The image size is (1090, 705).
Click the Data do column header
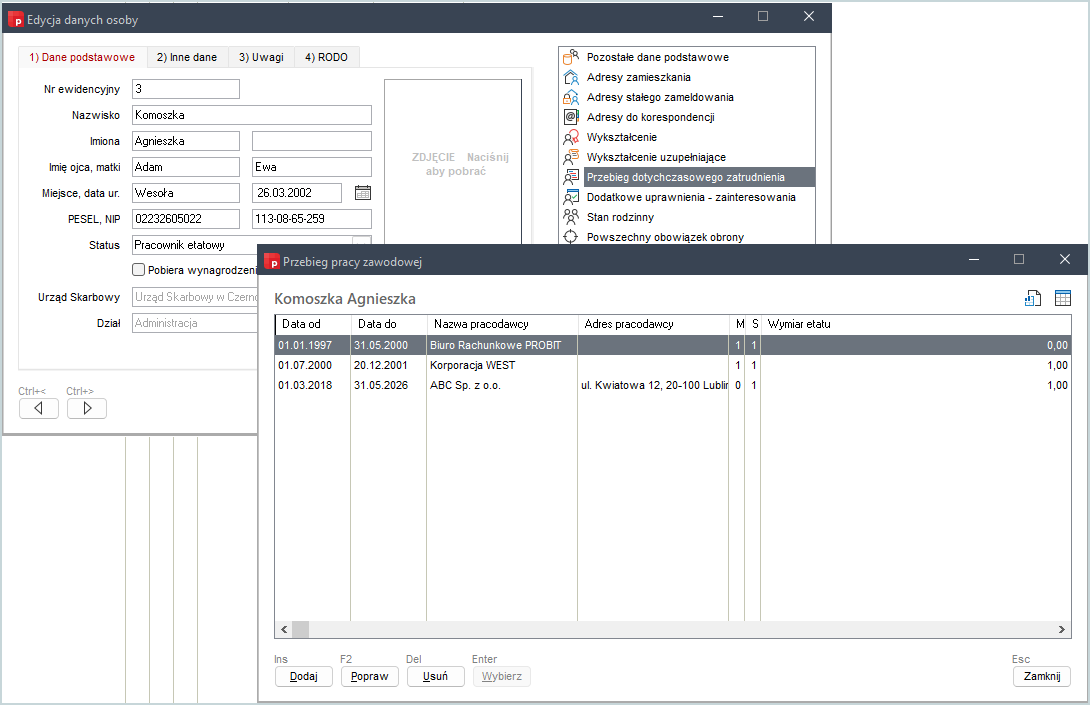pos(389,324)
